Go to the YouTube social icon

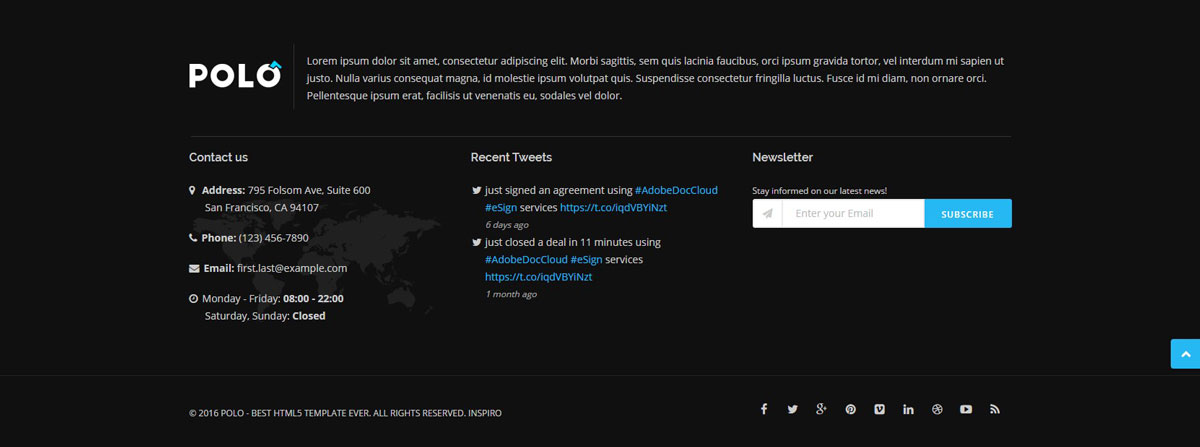pyautogui.click(x=966, y=409)
